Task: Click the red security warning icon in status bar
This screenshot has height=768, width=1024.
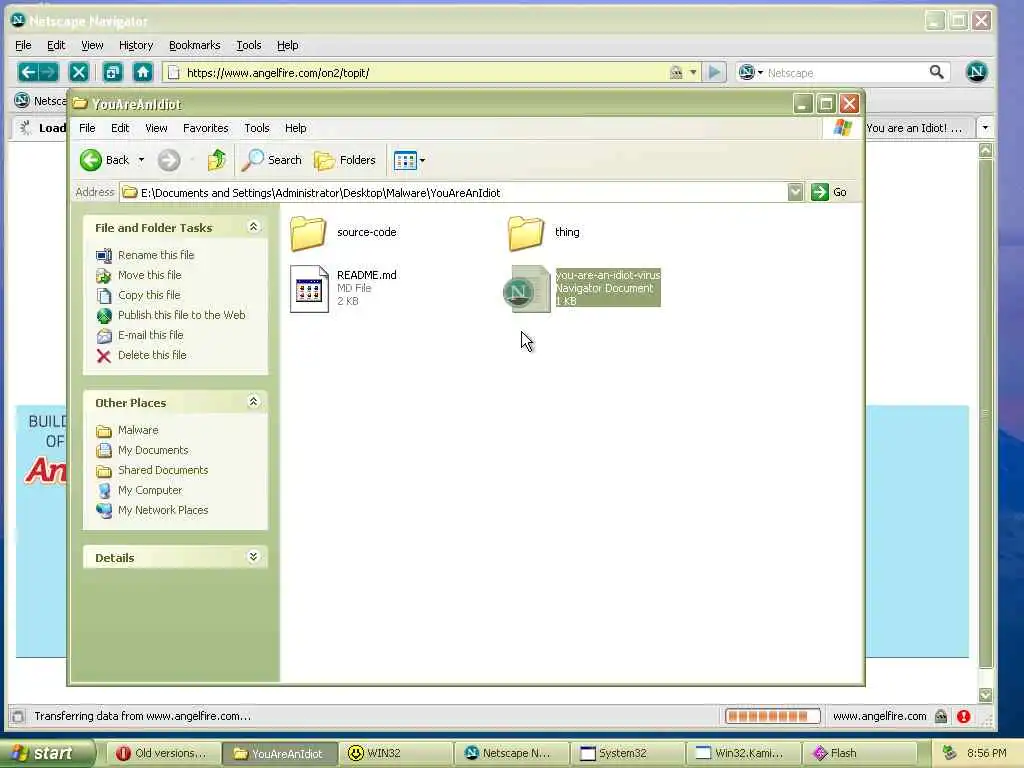Action: 963,716
